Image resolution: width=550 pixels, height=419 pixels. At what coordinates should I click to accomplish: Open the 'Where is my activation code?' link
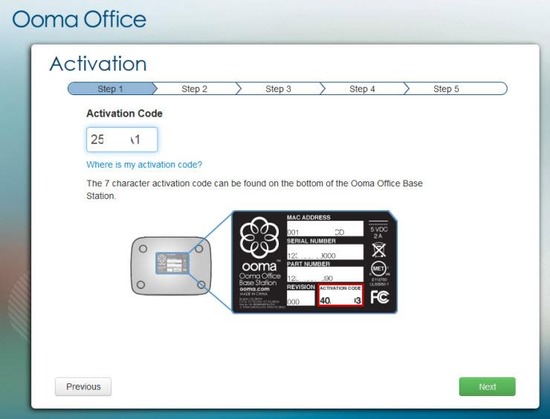tap(144, 164)
